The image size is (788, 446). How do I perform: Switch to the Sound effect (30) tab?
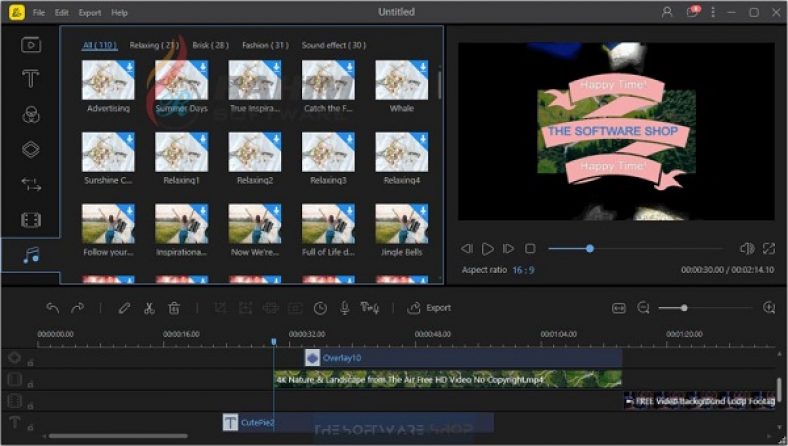point(334,45)
